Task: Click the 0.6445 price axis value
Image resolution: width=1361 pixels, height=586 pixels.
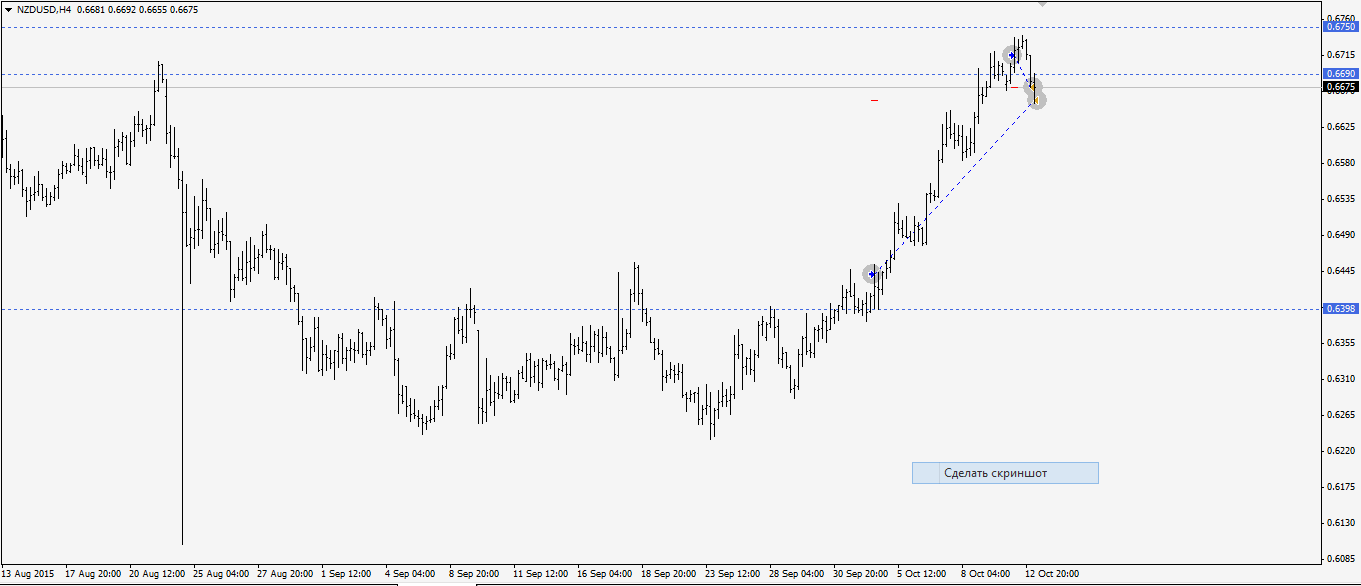Action: (x=1343, y=271)
